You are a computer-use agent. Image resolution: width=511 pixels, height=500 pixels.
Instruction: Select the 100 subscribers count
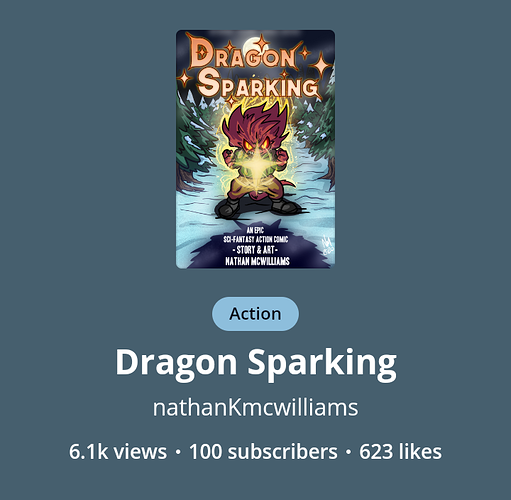263,452
